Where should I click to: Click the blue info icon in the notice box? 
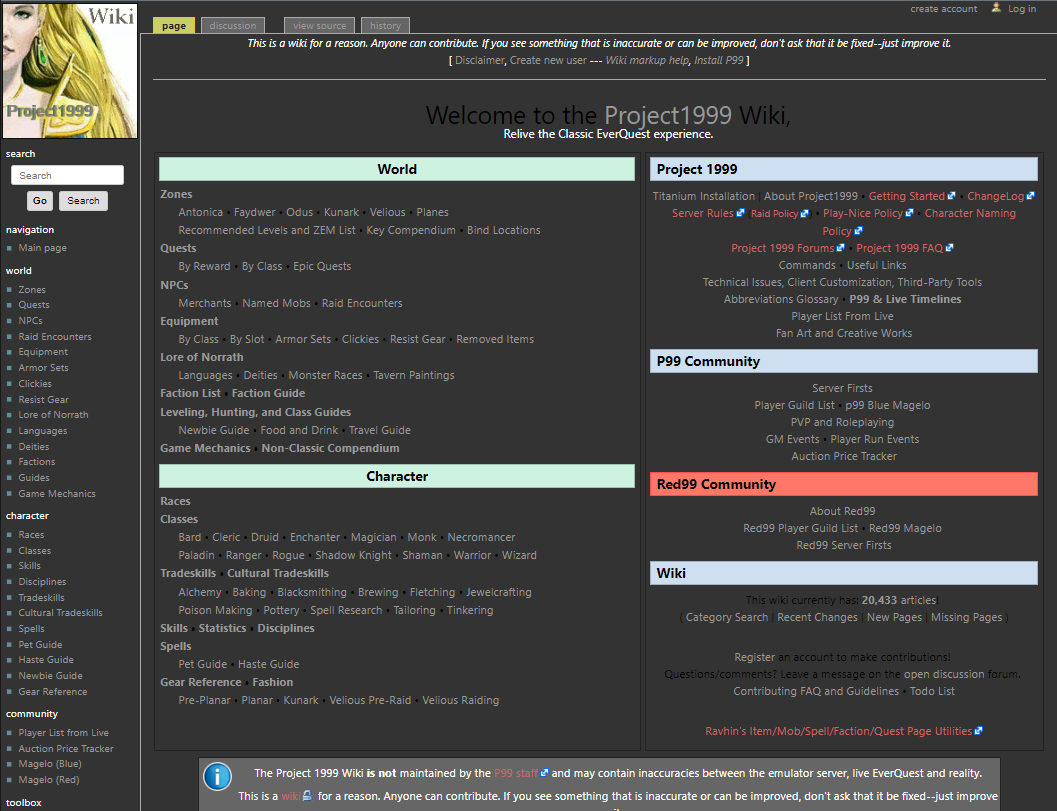pos(217,777)
